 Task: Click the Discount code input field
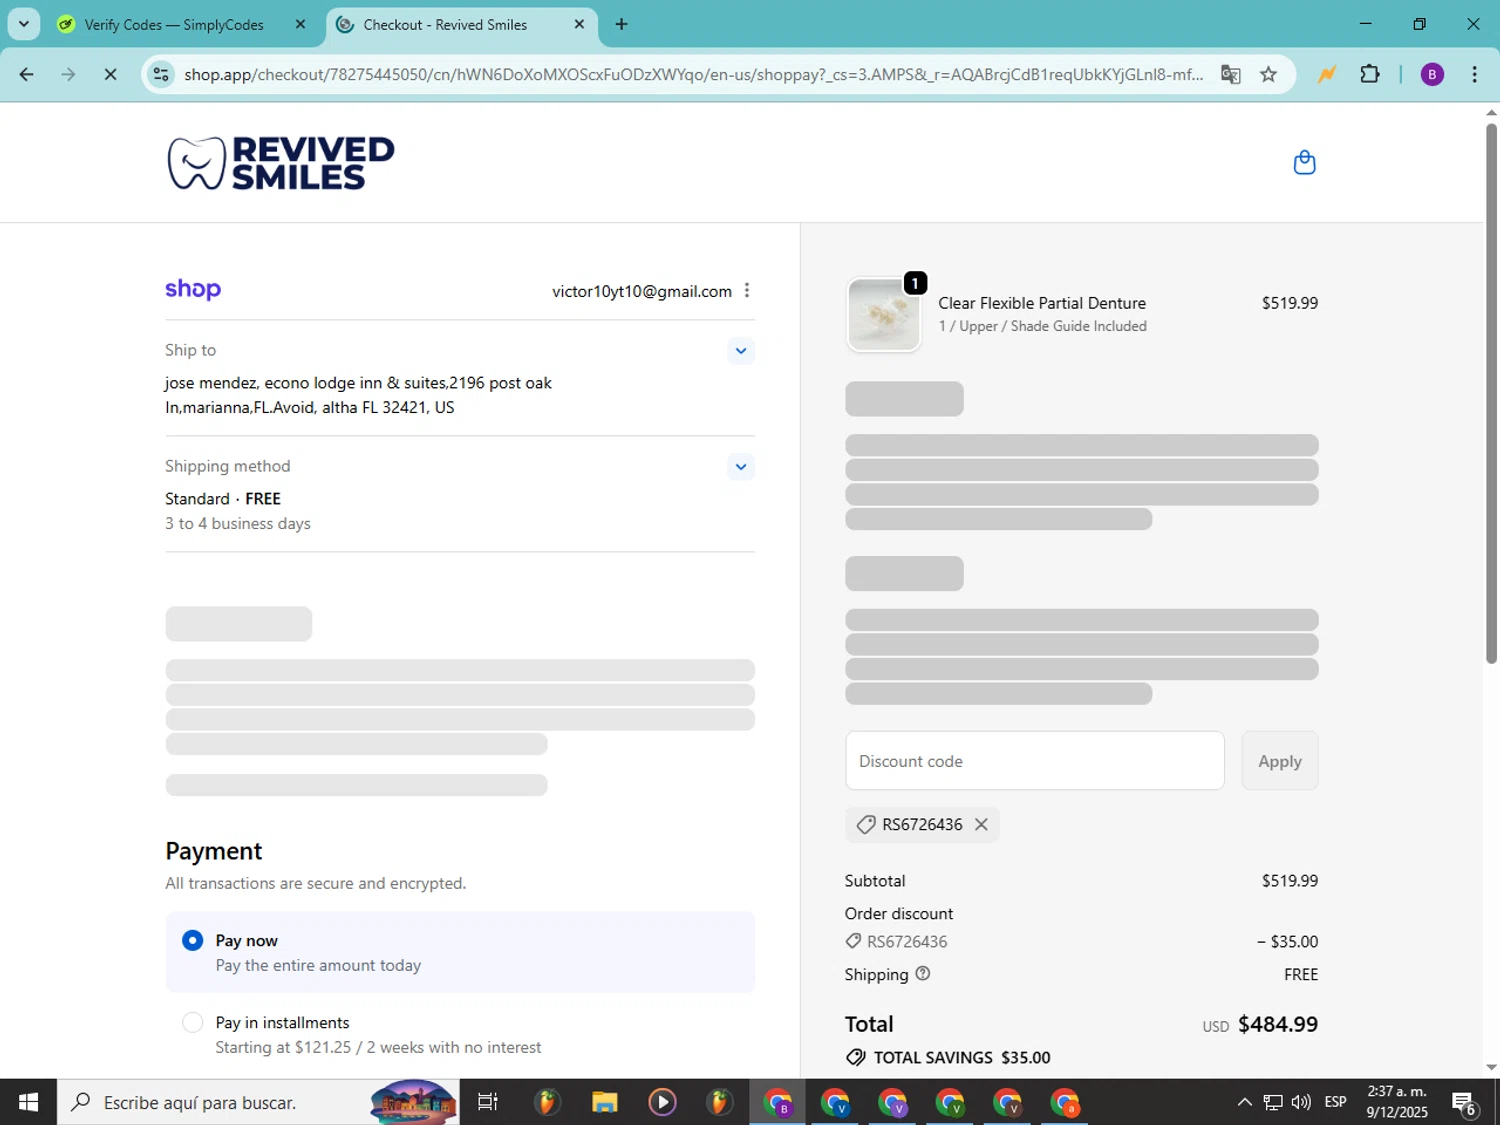(1035, 761)
